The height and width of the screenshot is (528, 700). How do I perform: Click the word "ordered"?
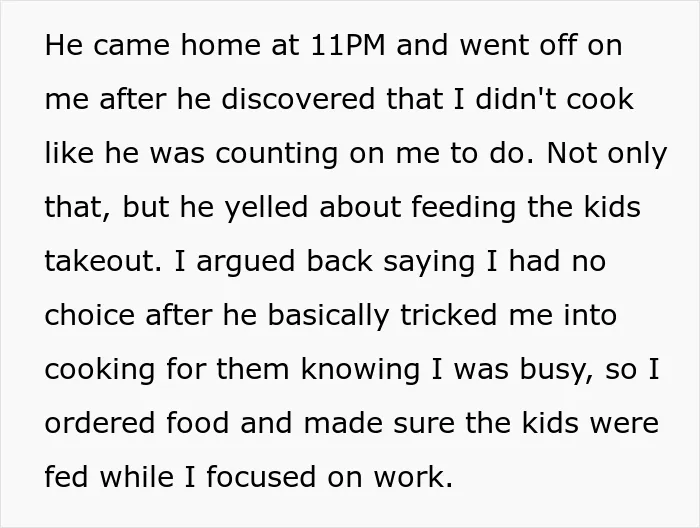pos(100,423)
